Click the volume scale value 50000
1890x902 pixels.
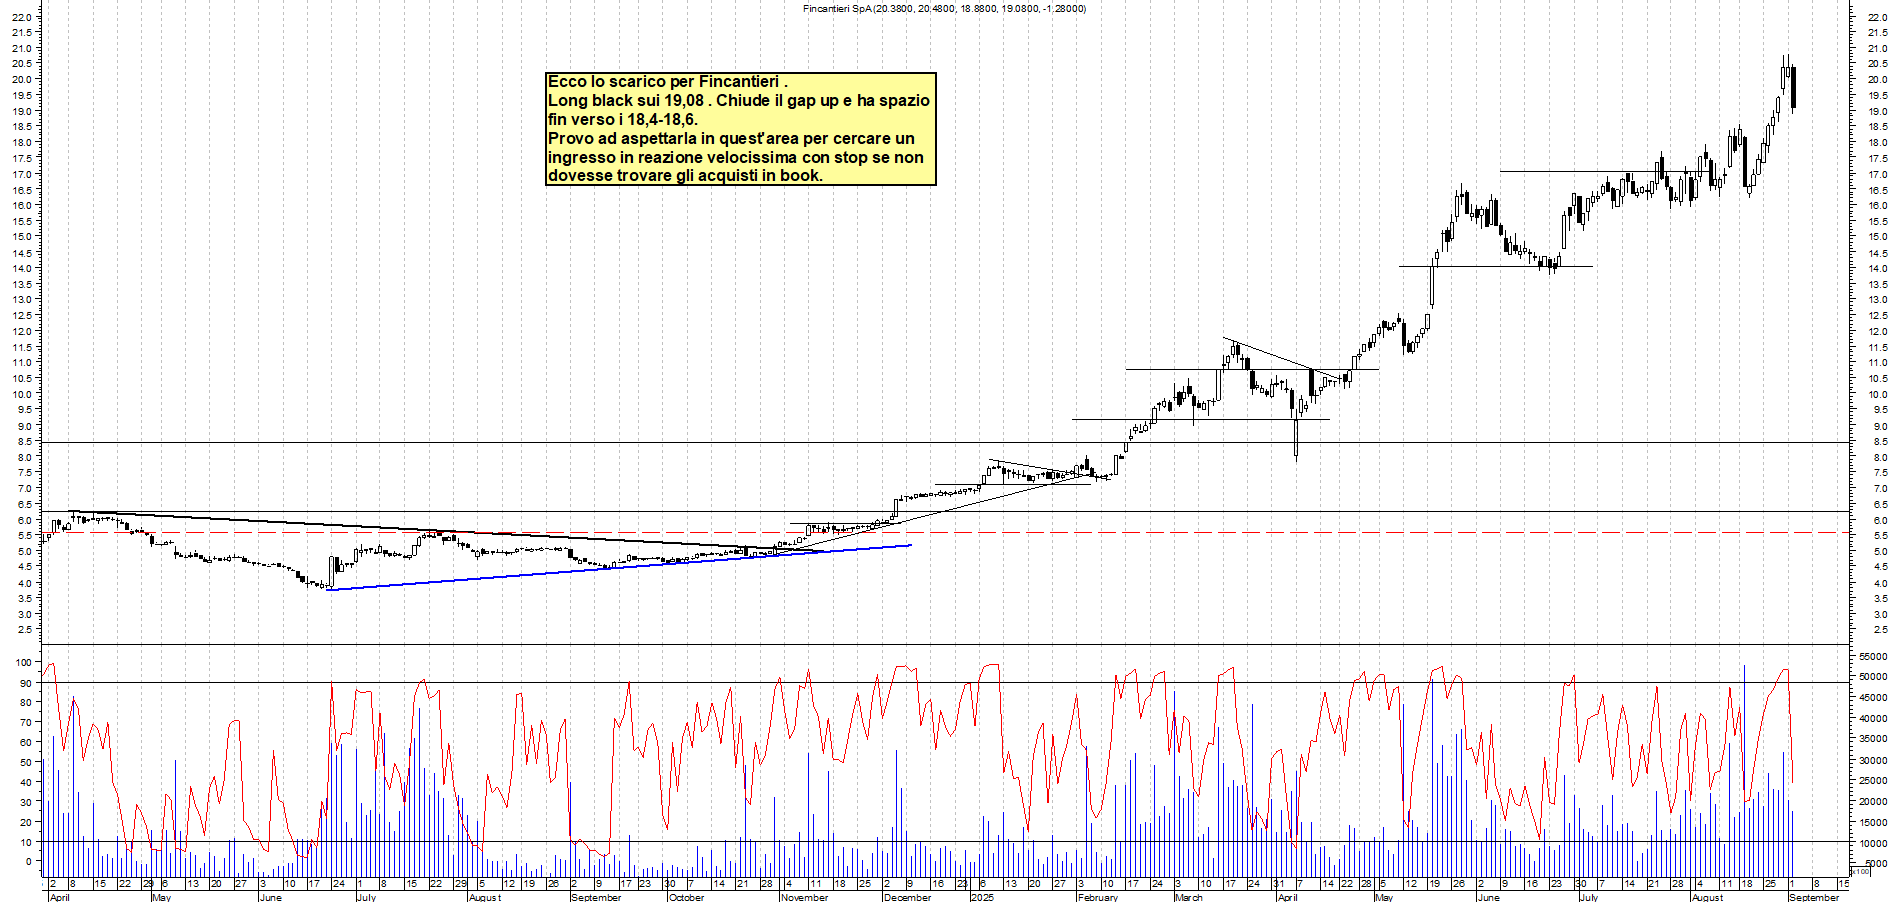[1872, 677]
